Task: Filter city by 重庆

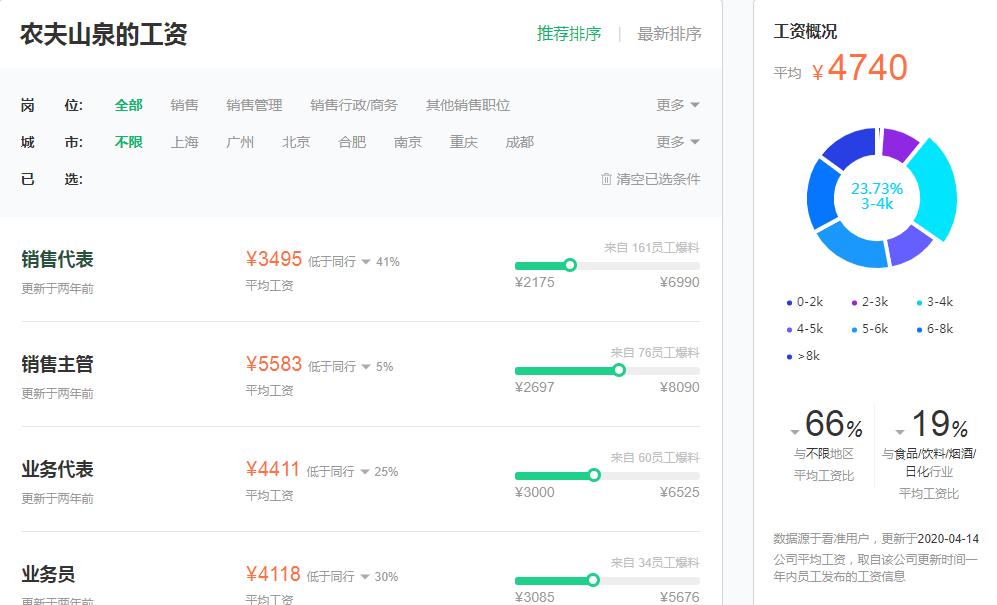Action: 464,142
